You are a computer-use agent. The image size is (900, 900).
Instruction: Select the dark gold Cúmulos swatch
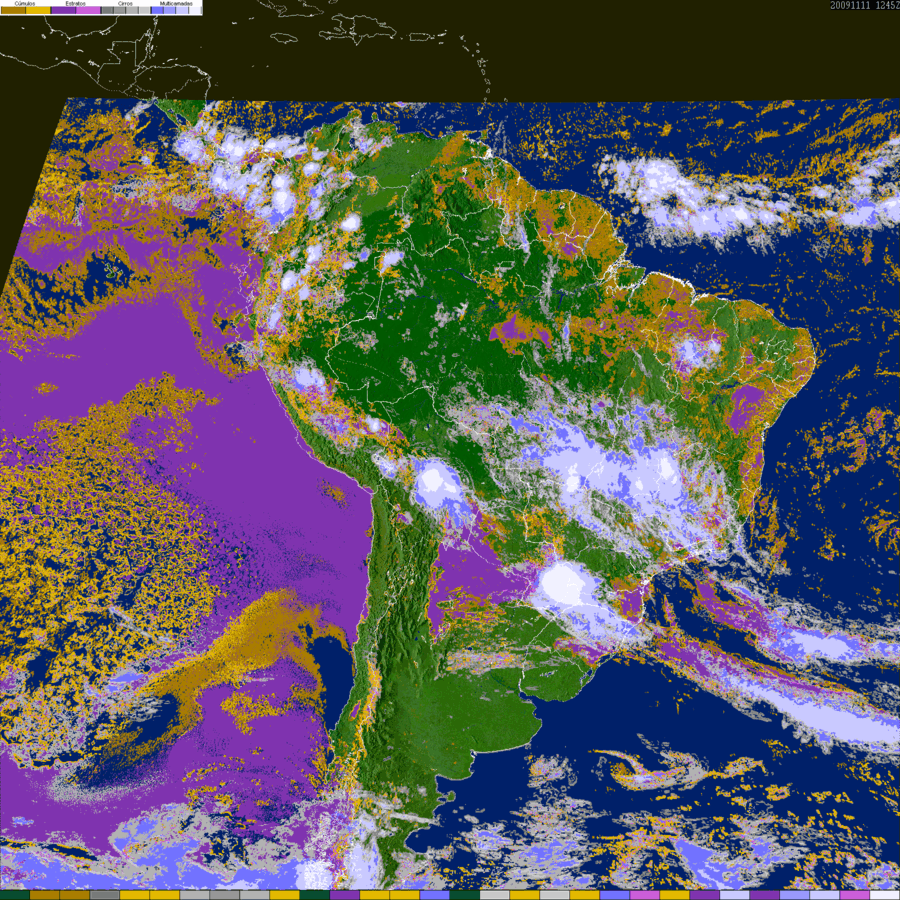(x=13, y=10)
